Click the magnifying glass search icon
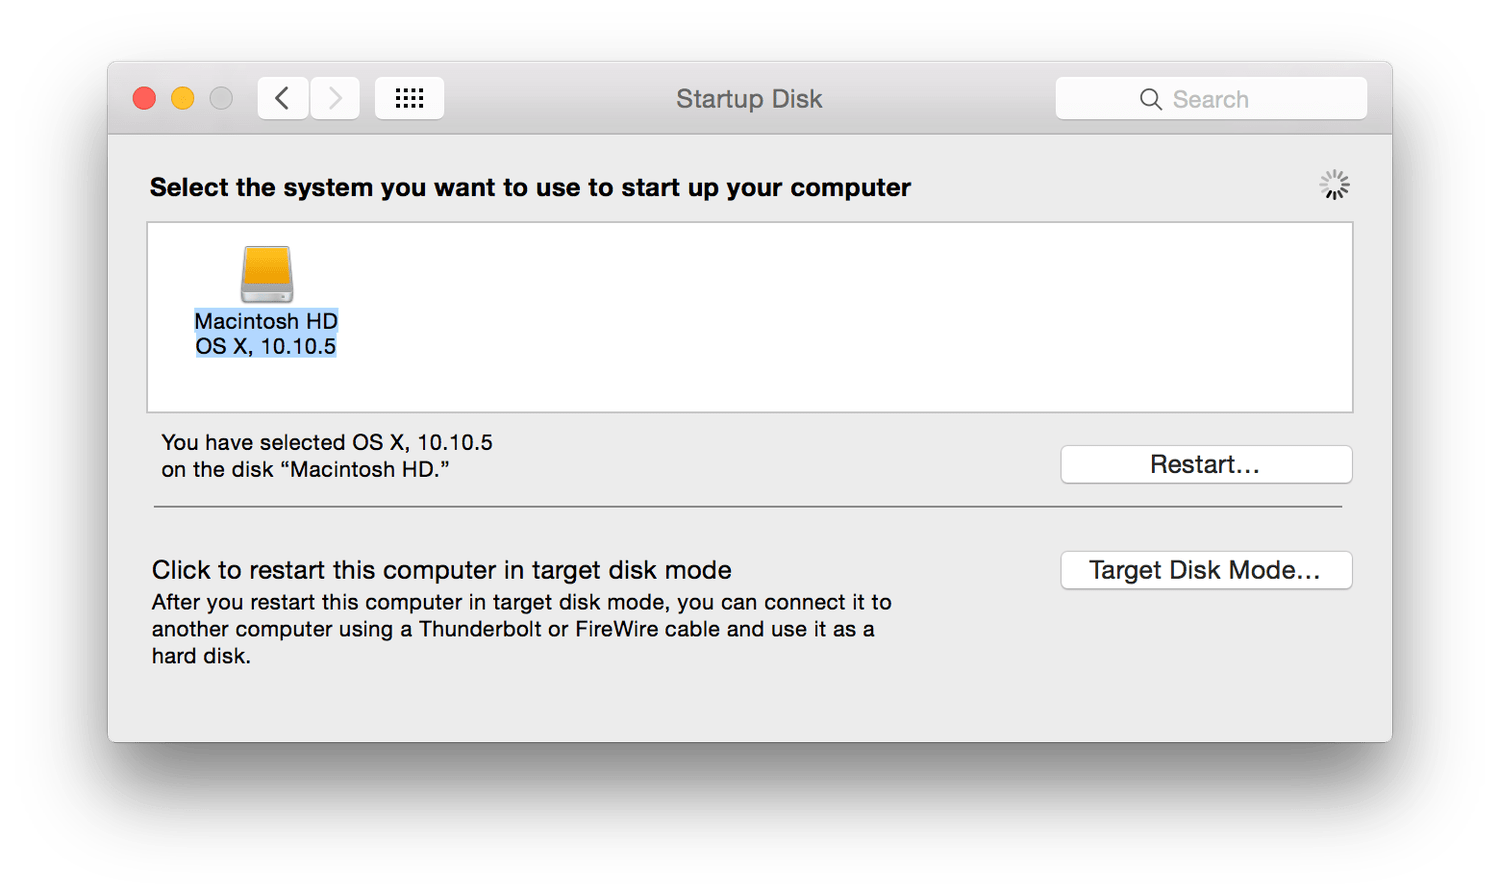The width and height of the screenshot is (1500, 896). [1150, 99]
